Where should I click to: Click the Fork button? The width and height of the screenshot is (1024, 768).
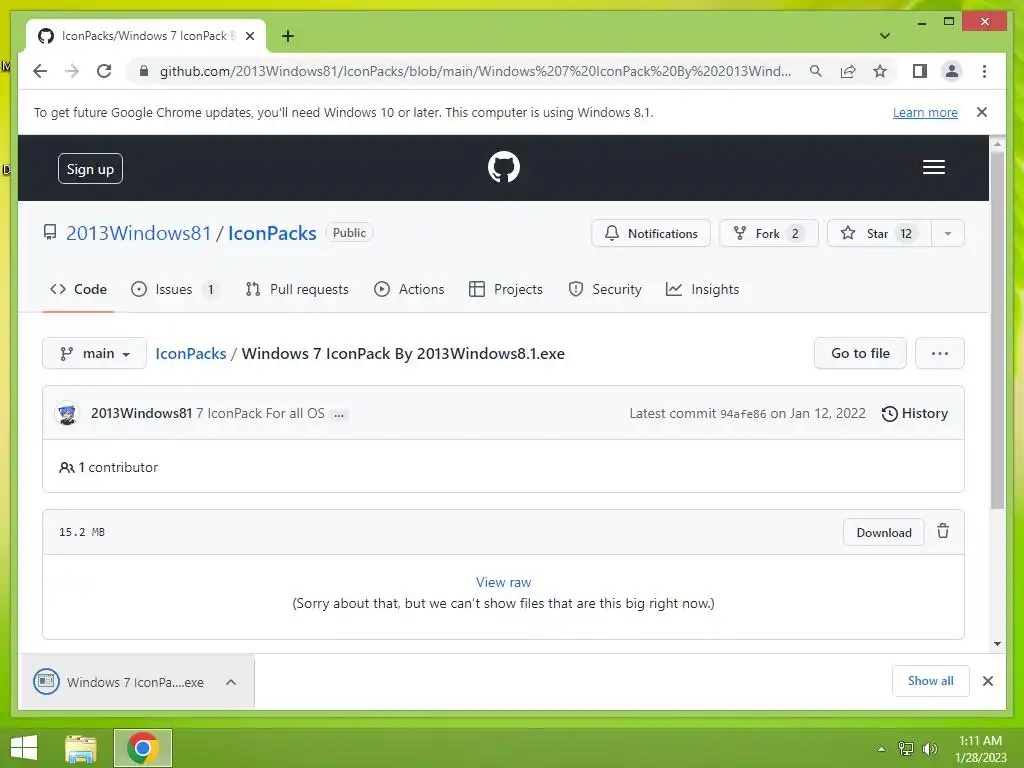(x=768, y=233)
